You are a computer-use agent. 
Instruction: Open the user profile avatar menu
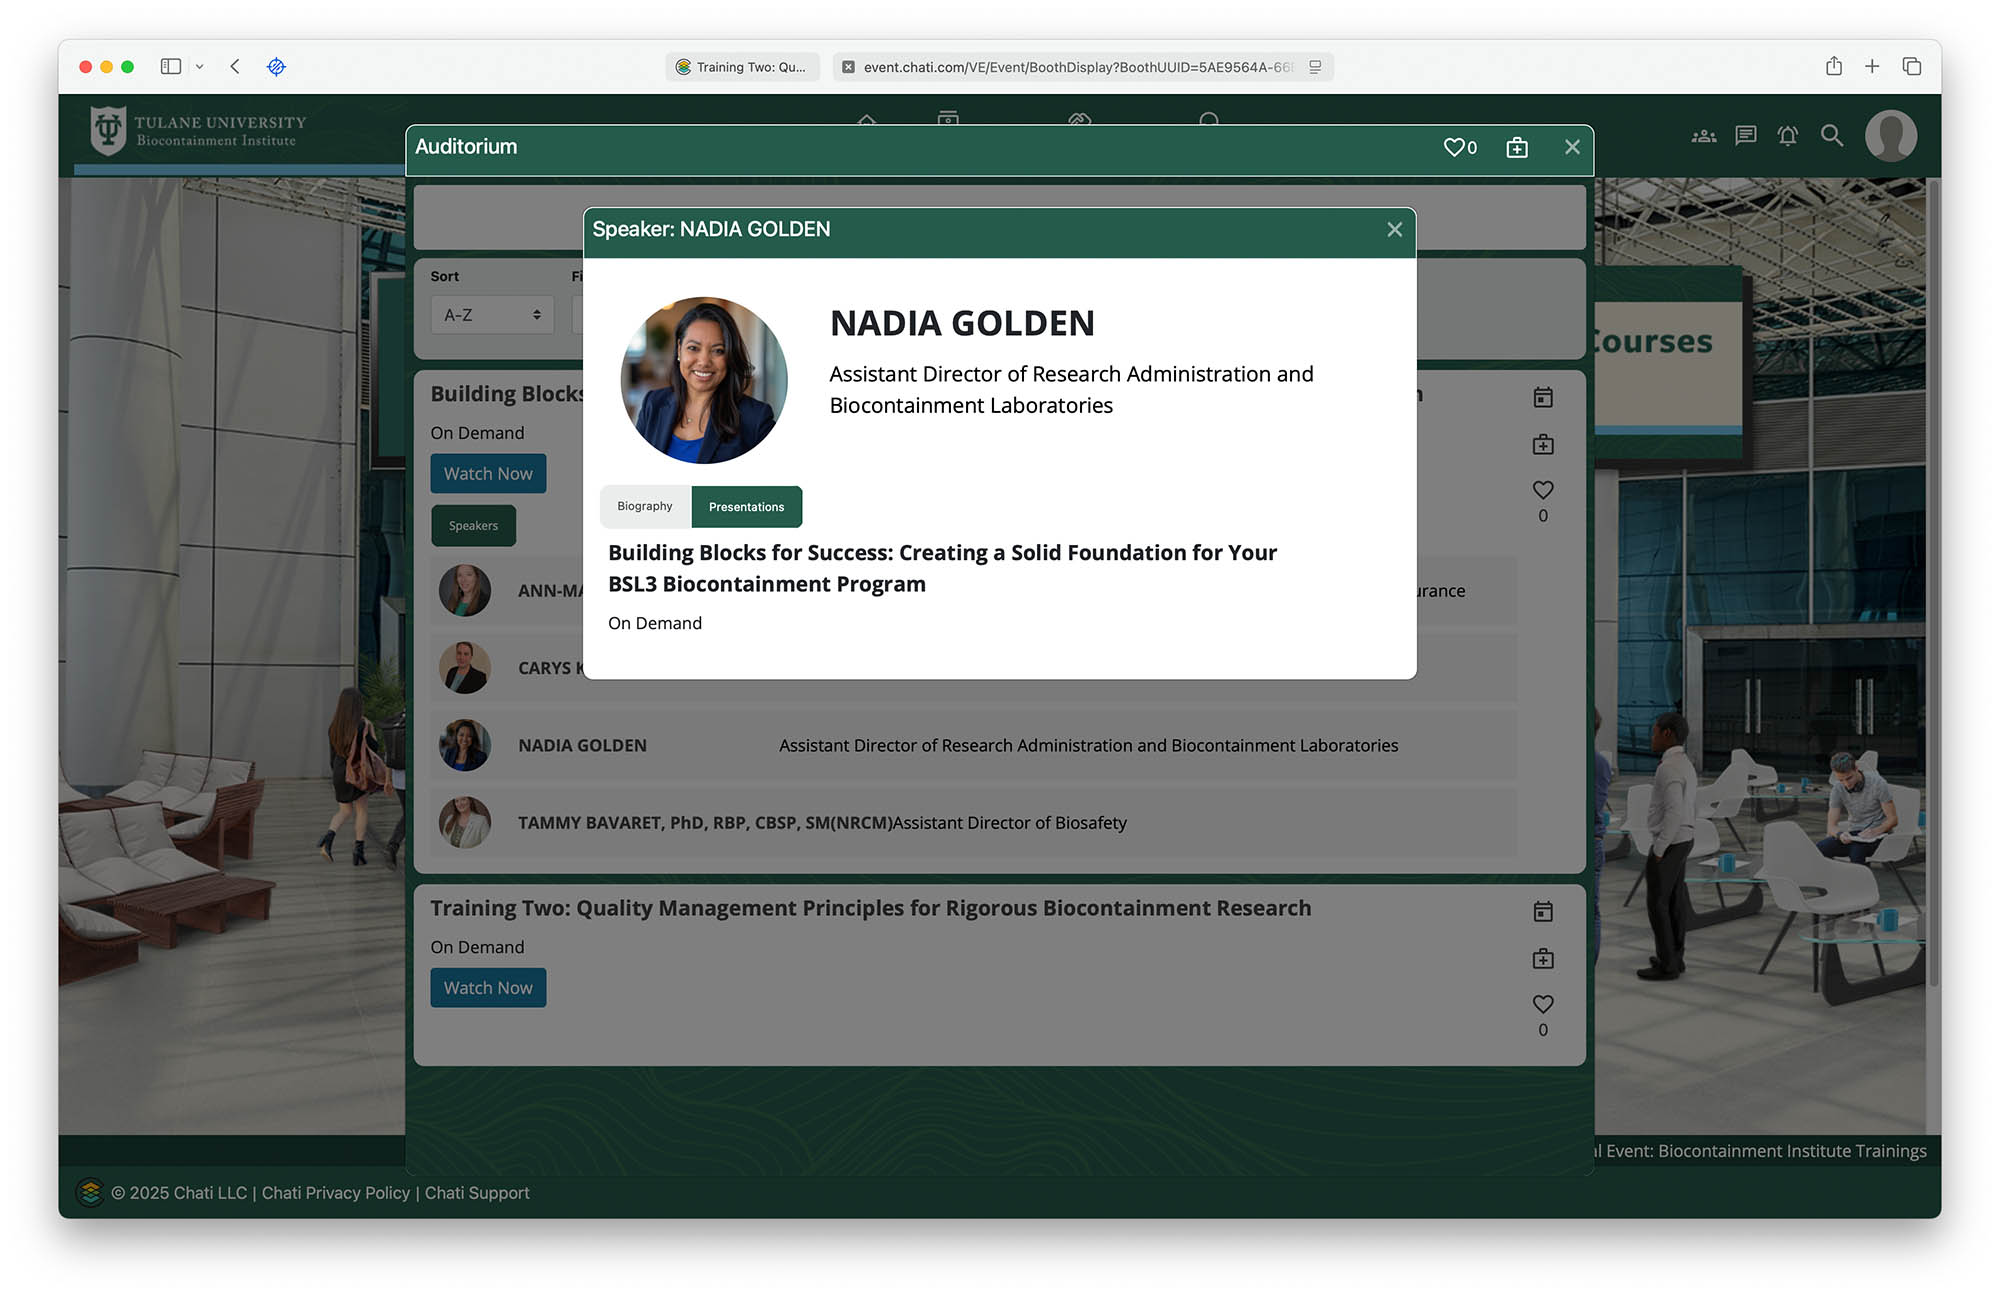pos(1890,136)
